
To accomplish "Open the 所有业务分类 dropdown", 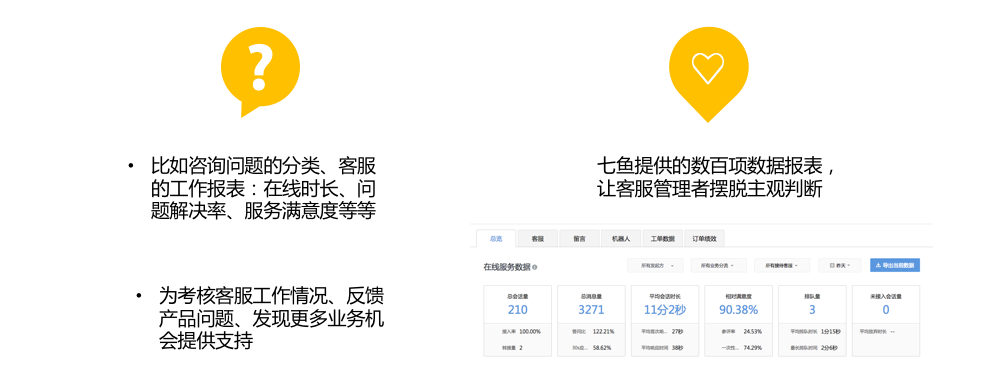I will pyautogui.click(x=718, y=265).
